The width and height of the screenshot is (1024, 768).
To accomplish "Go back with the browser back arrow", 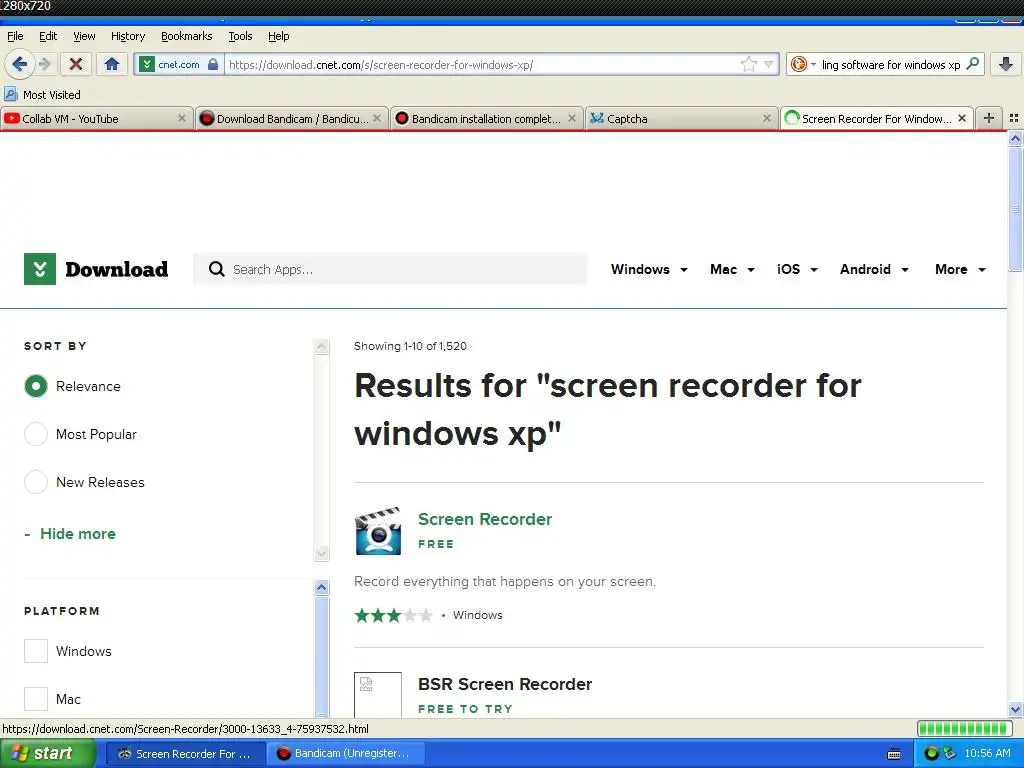I will 19,64.
